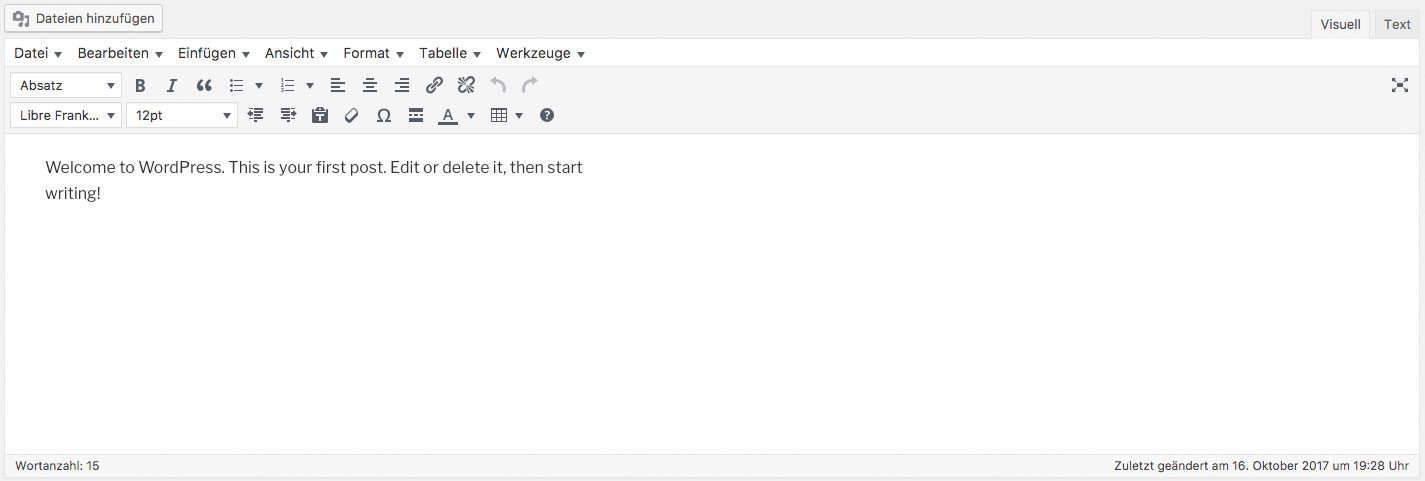This screenshot has height=481, width=1425.
Task: Open the Tabelle menu
Action: (x=451, y=53)
